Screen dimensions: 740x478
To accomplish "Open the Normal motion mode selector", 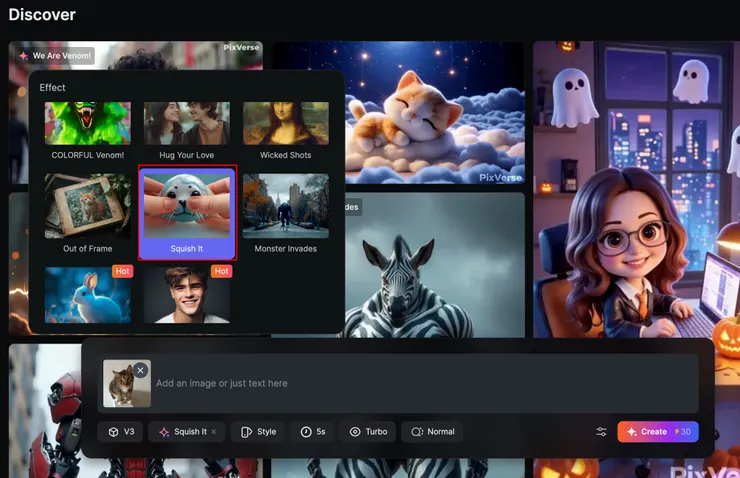I will point(432,432).
